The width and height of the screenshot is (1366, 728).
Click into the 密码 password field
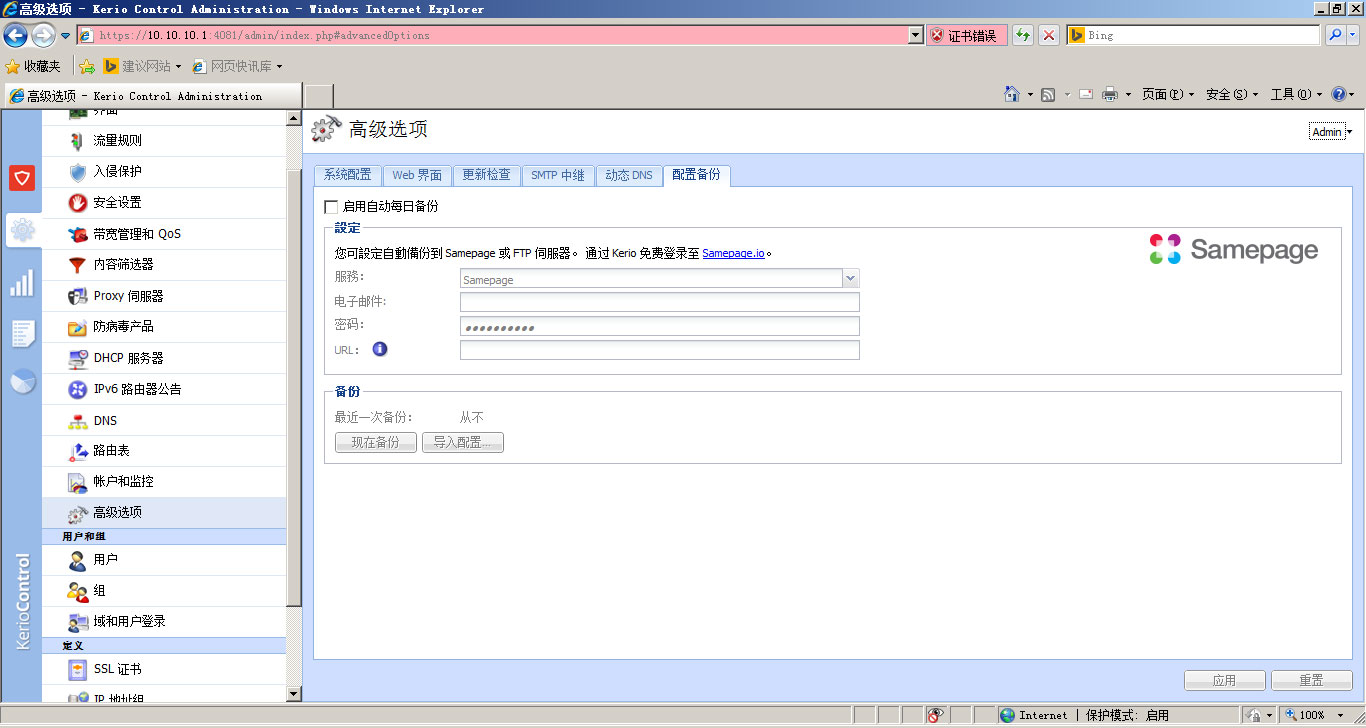click(660, 326)
